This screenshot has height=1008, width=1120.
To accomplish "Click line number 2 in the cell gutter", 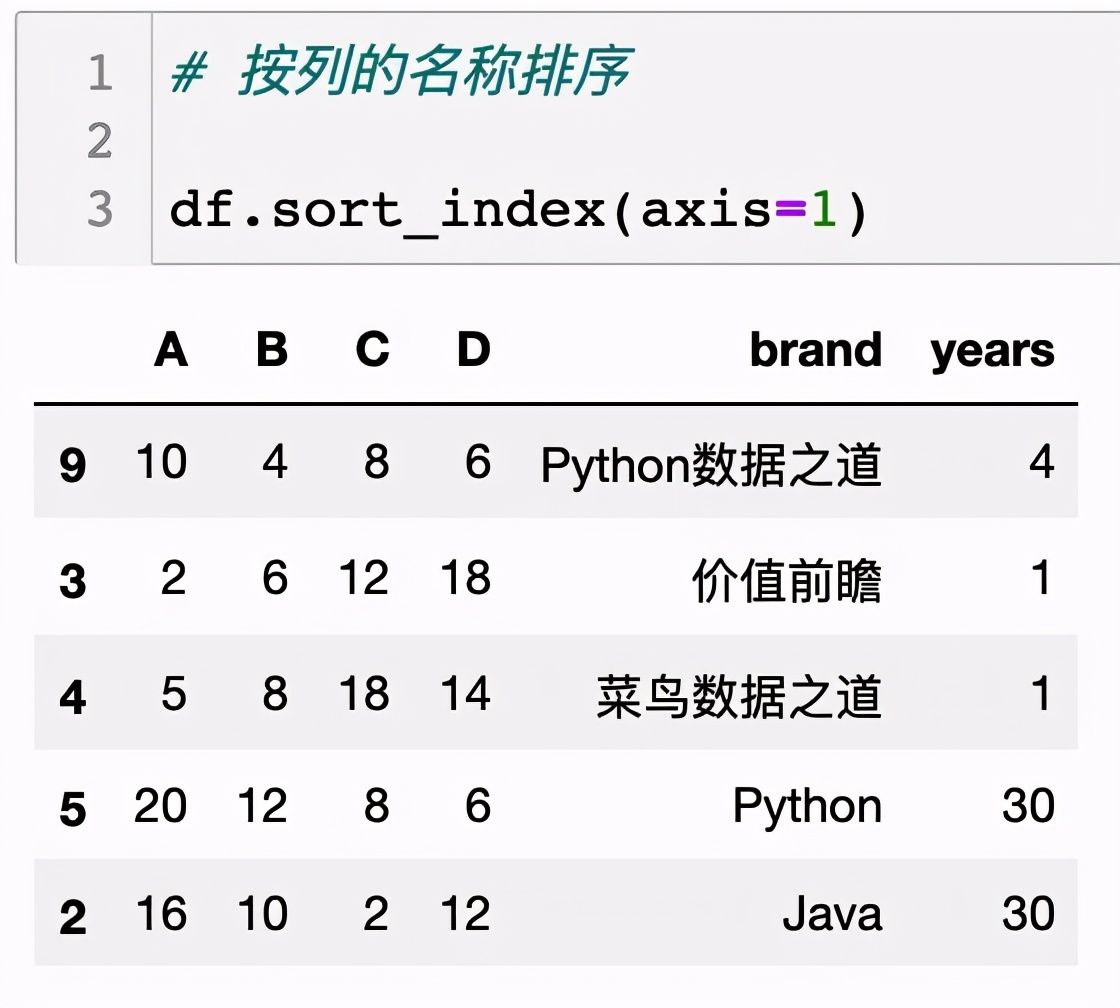I will coord(100,141).
